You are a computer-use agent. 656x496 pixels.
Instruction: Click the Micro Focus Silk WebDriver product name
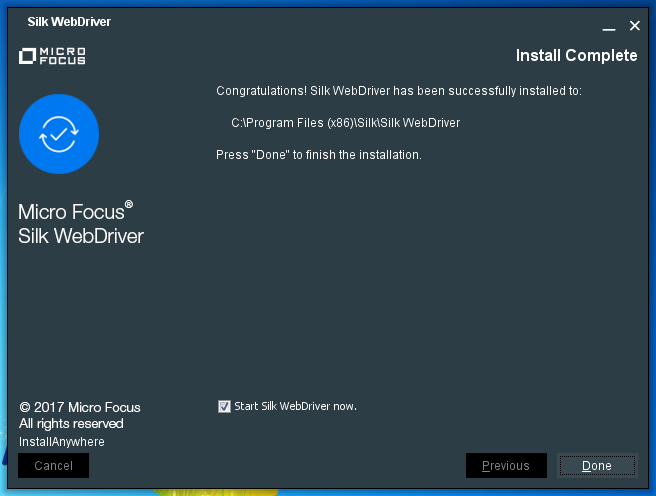[81, 224]
